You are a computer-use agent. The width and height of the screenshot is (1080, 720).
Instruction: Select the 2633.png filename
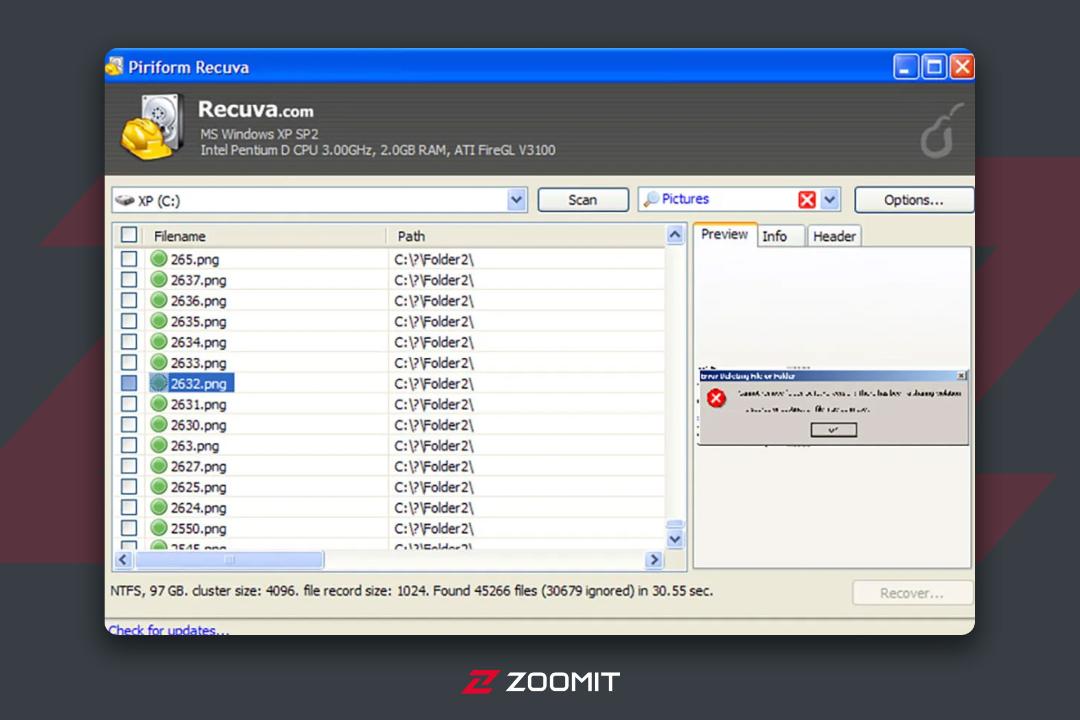(198, 363)
